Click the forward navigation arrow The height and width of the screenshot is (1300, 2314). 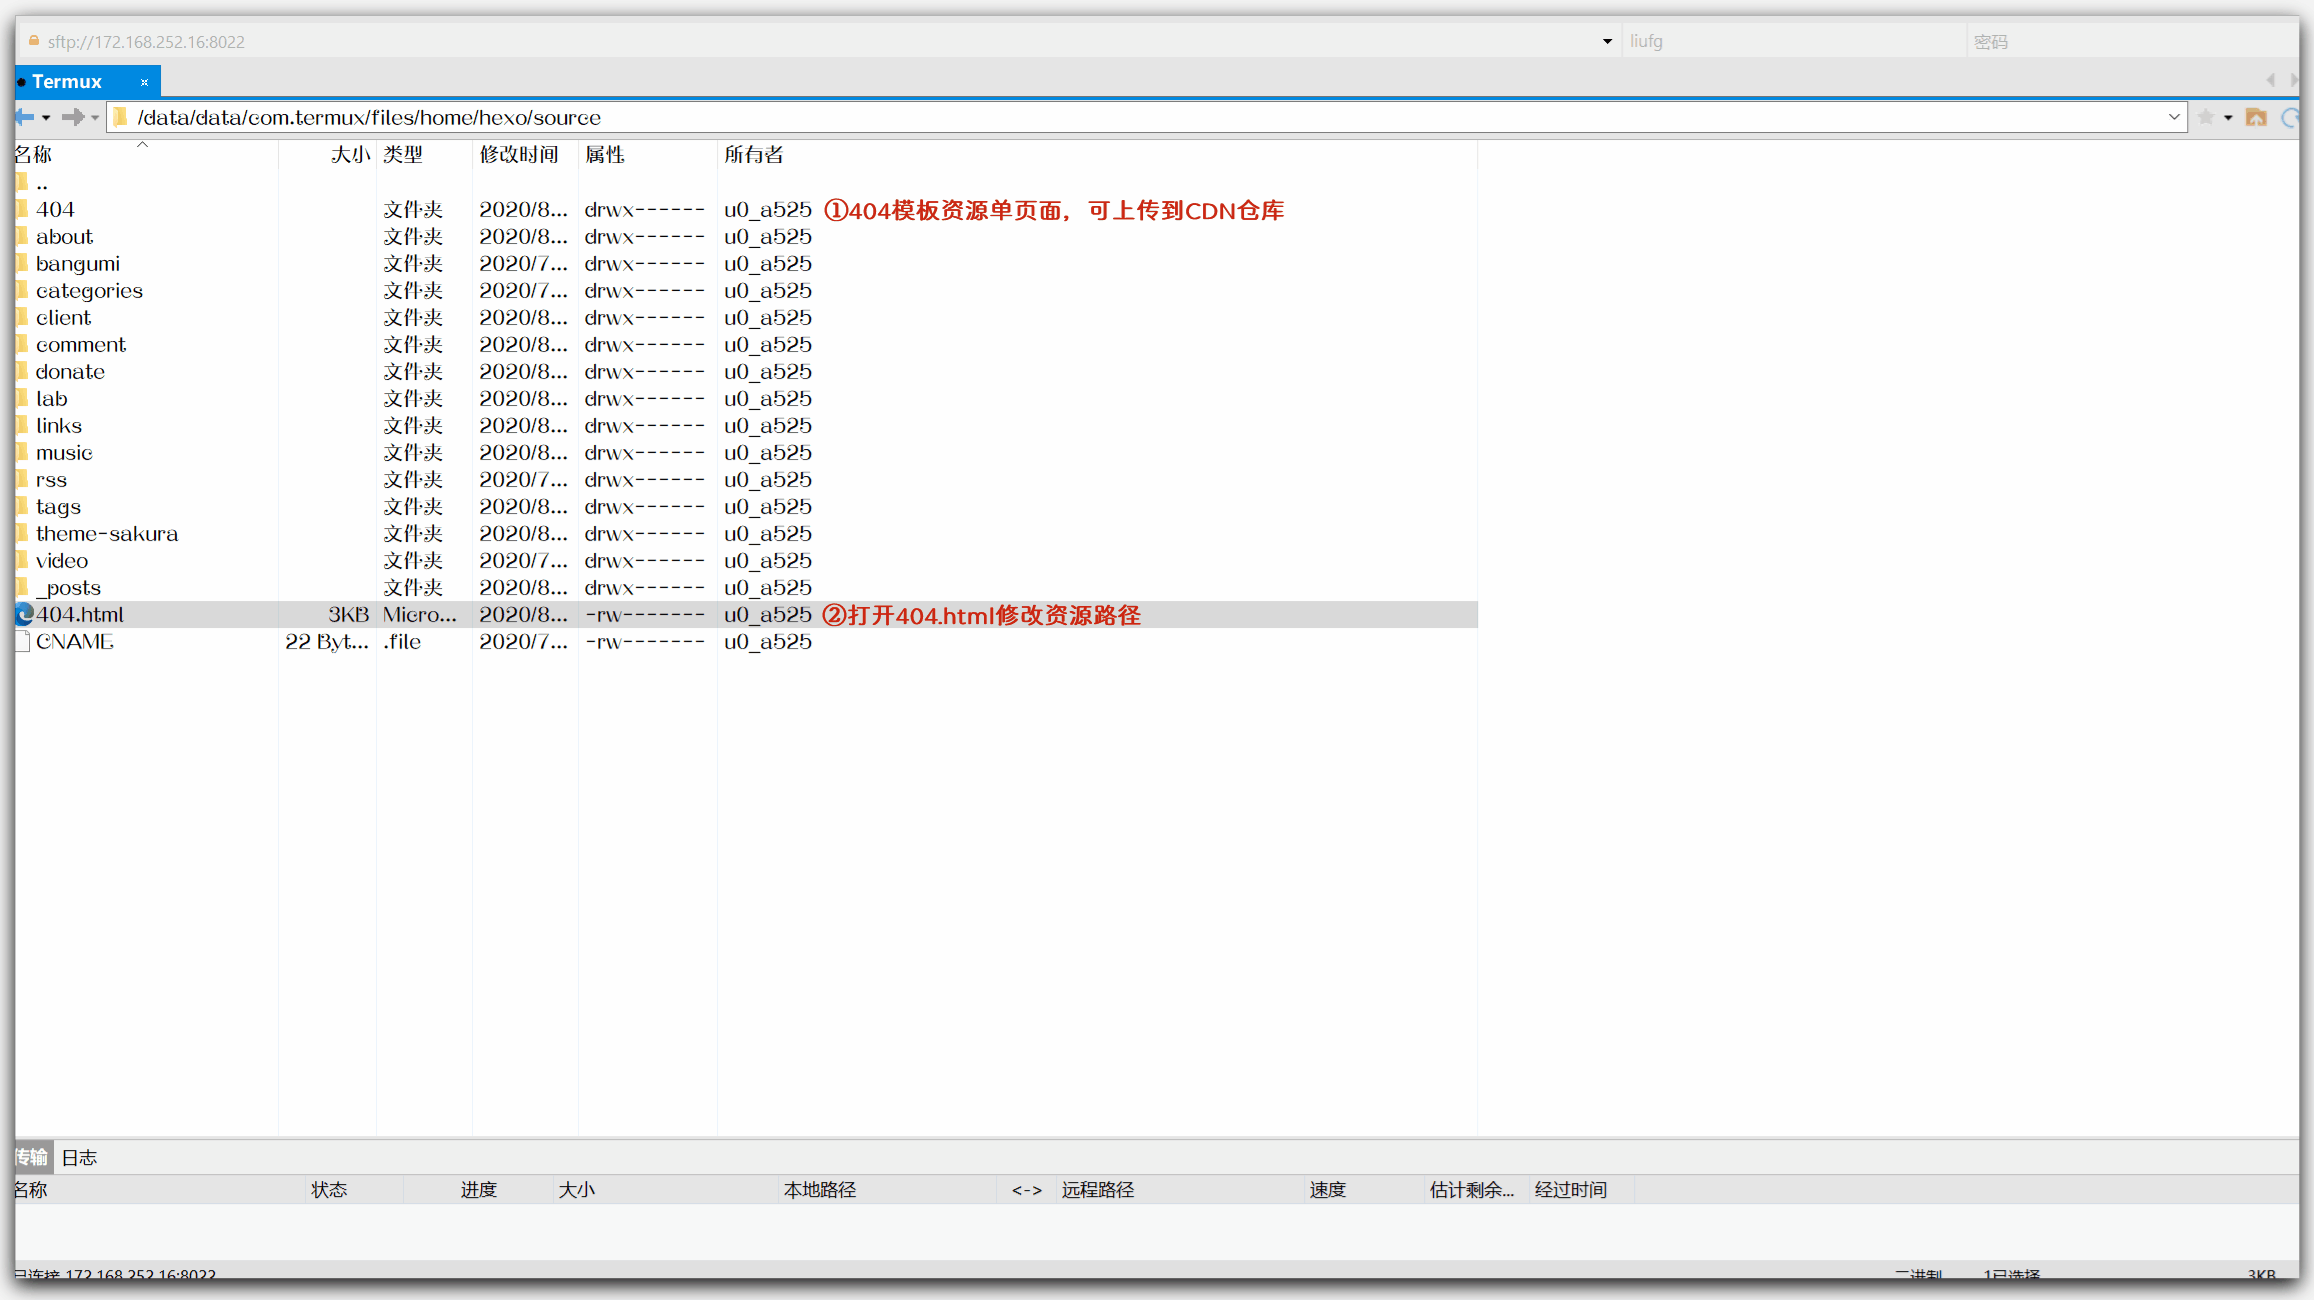point(72,118)
